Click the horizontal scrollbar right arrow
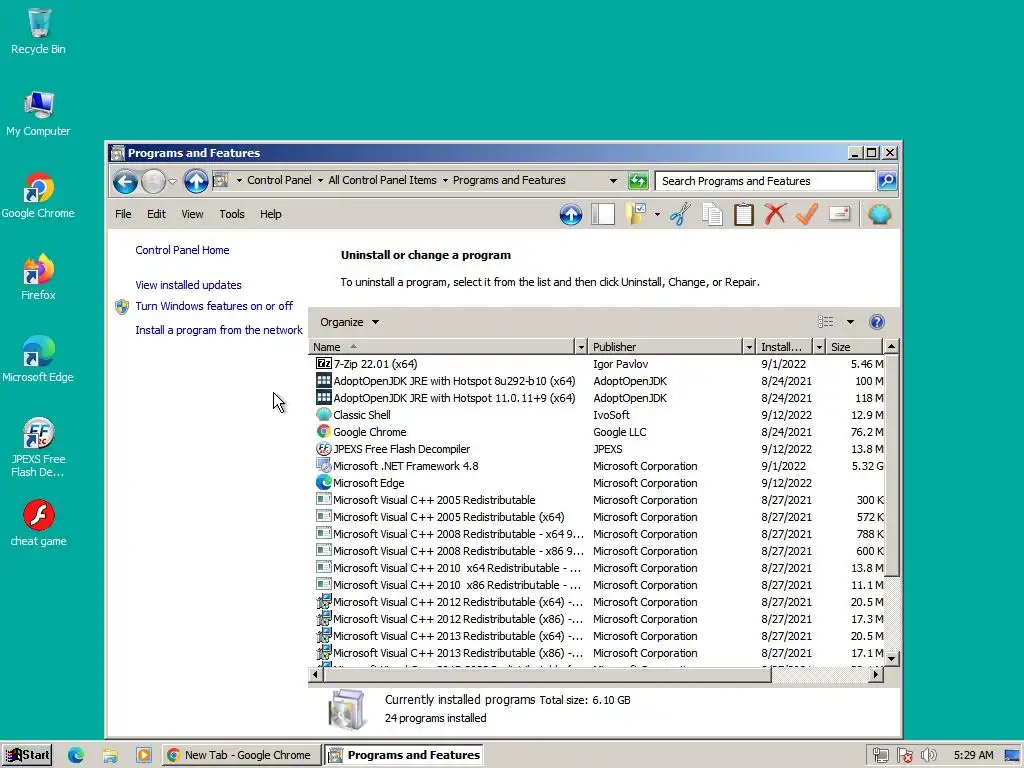Screen dimensions: 1024x768 coord(876,675)
